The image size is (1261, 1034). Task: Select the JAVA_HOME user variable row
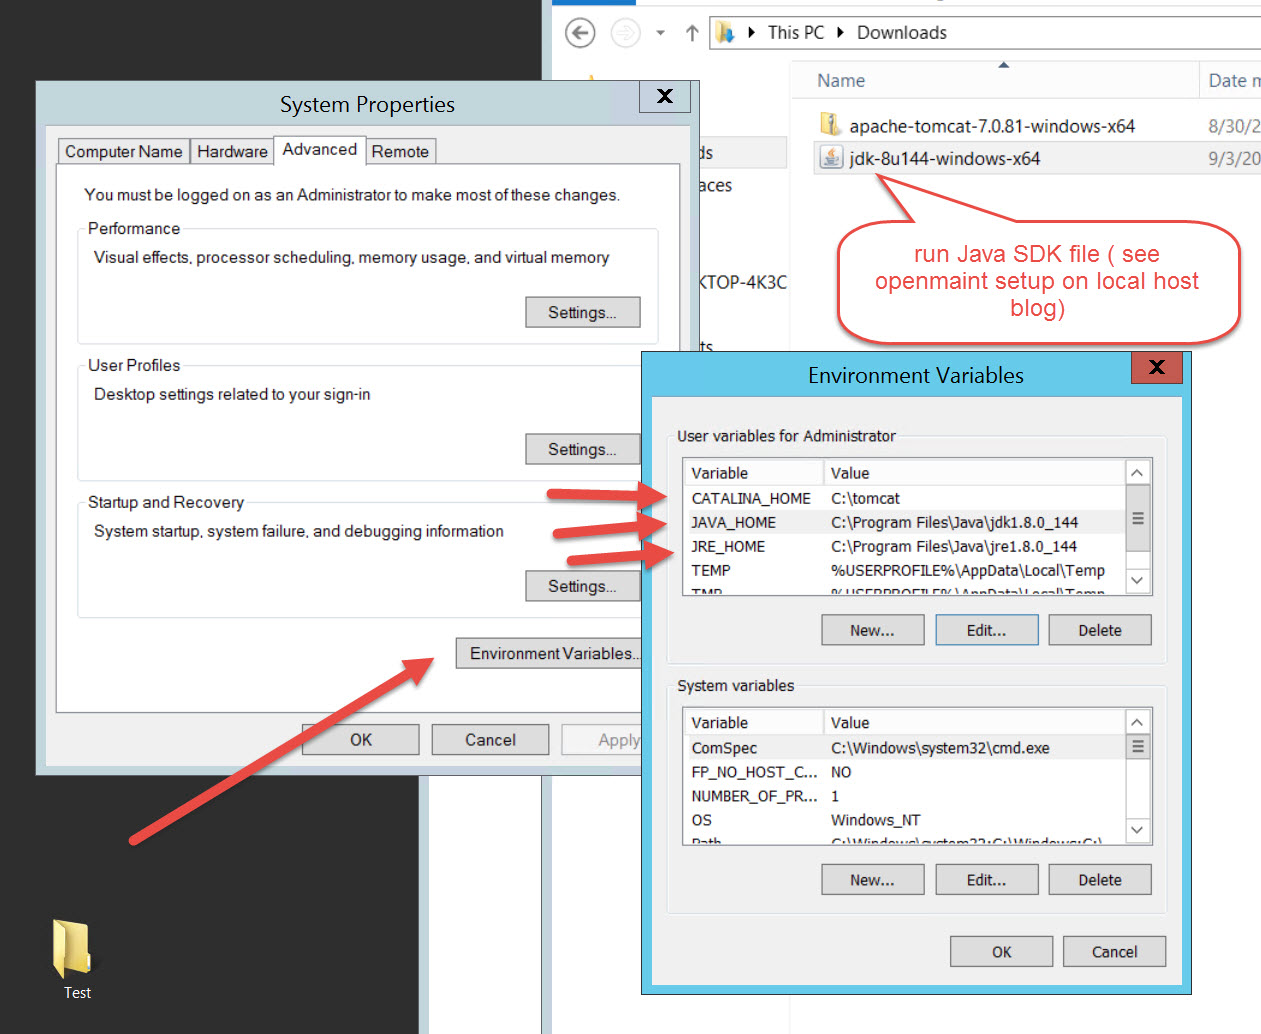tap(734, 522)
